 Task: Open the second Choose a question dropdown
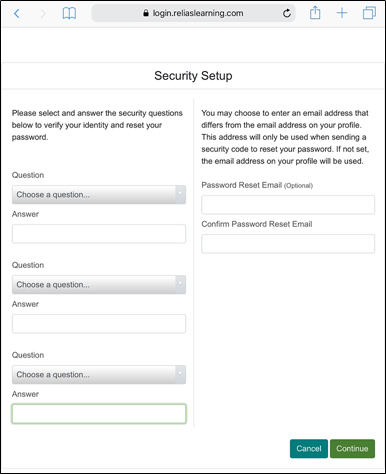[99, 285]
